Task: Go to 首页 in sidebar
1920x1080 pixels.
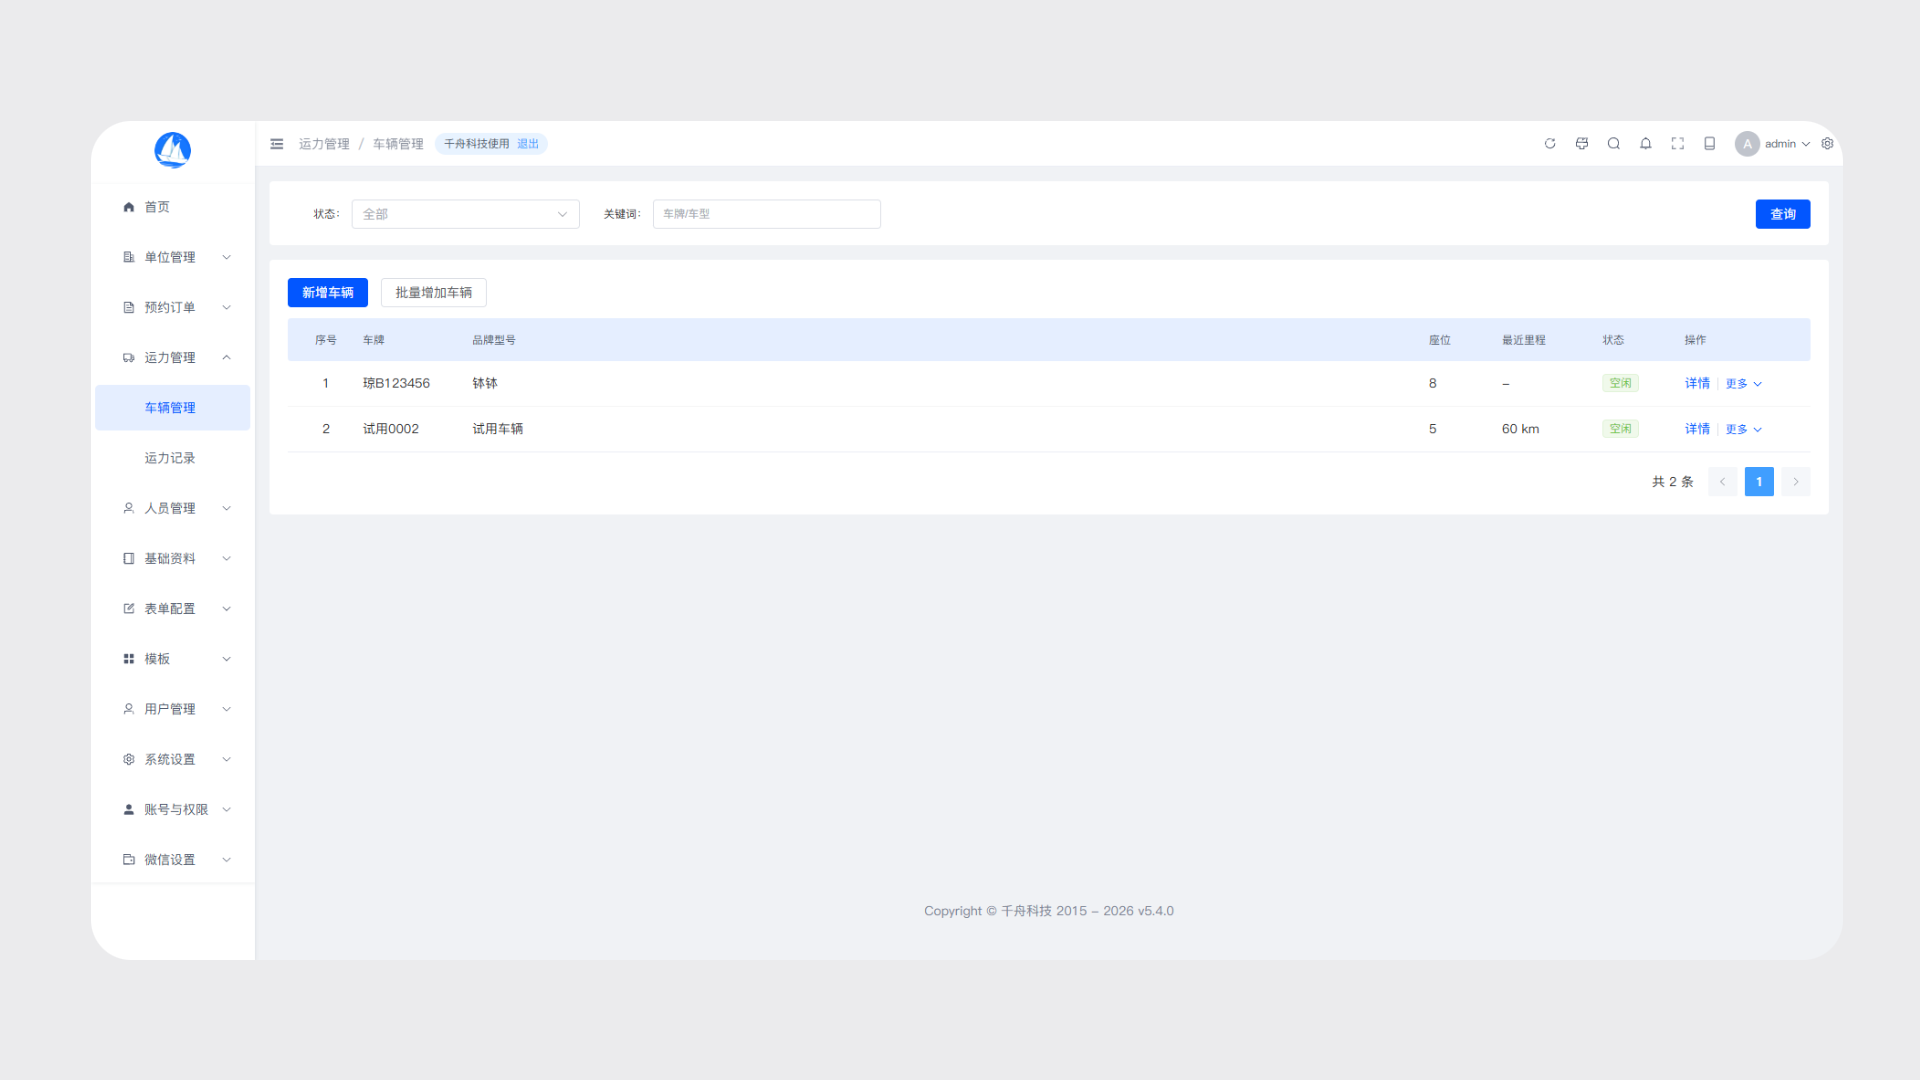Action: click(173, 207)
